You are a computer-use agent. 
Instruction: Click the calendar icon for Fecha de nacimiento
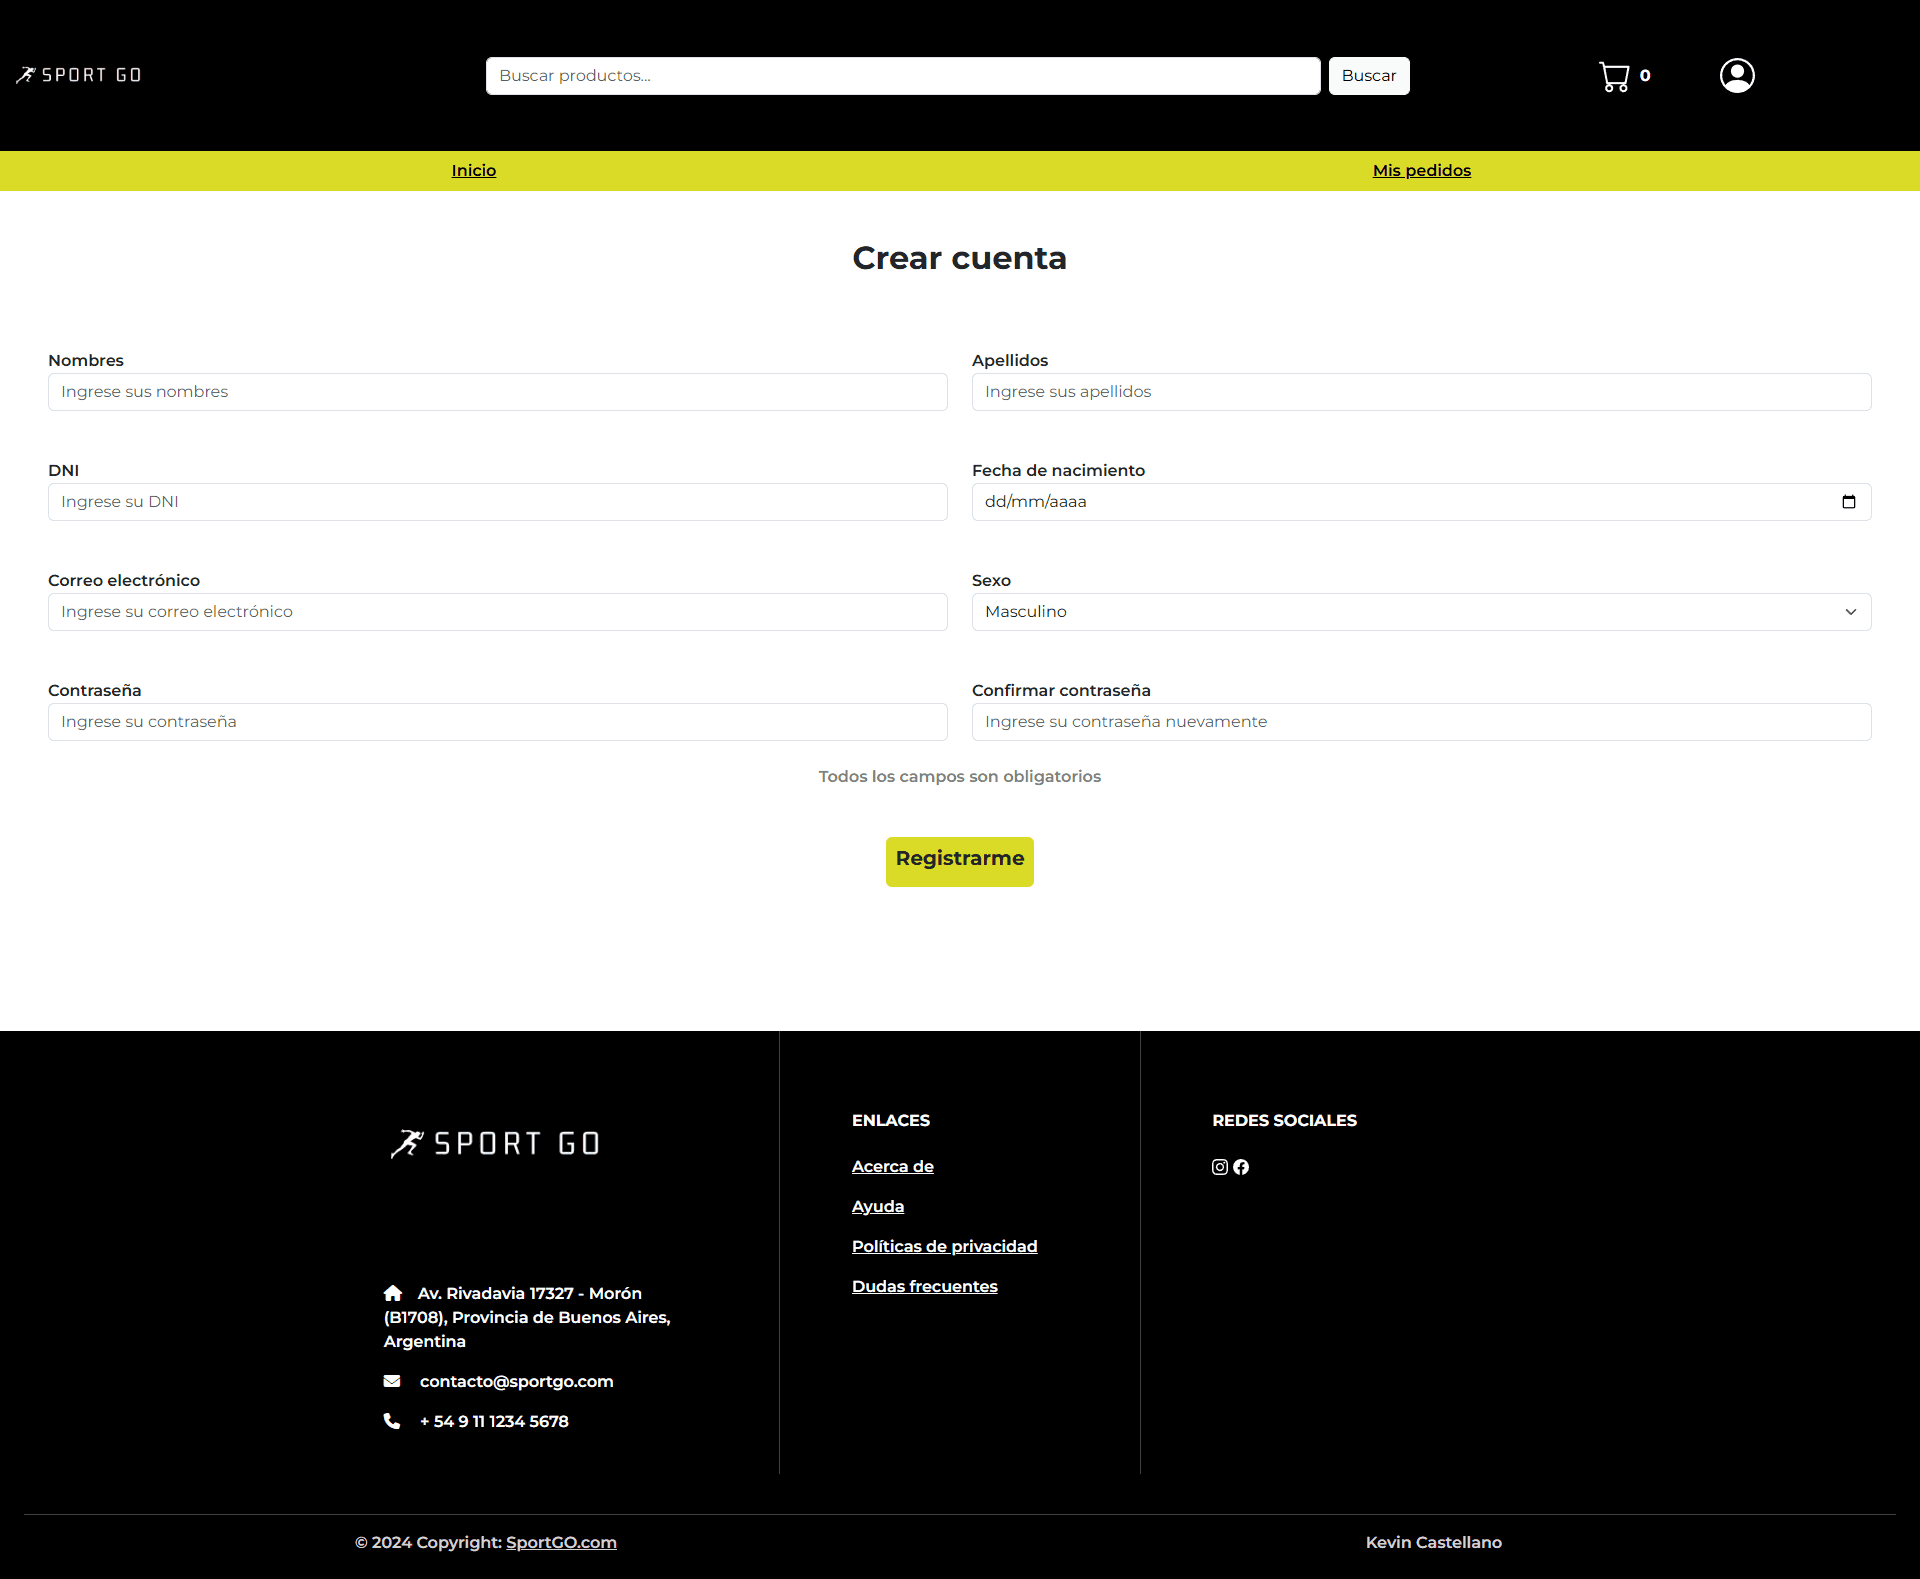[1849, 501]
